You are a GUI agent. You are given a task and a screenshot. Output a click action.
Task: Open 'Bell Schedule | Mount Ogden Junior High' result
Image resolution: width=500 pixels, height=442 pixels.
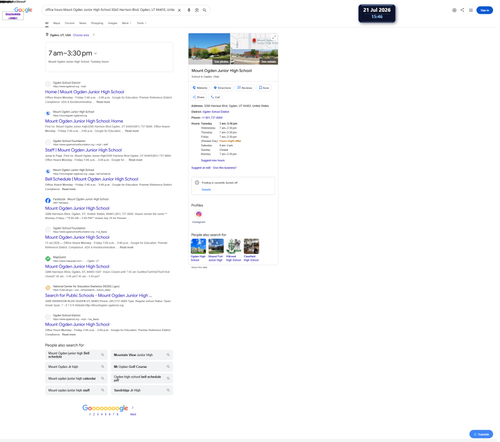92,179
